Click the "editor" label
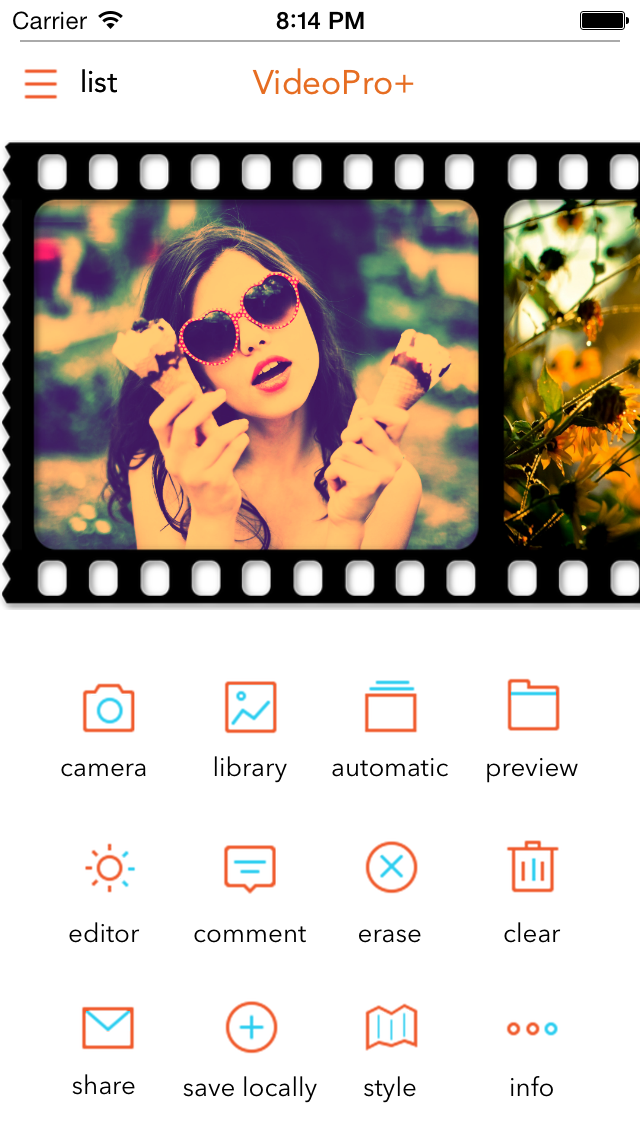The width and height of the screenshot is (640, 1136). pos(104,933)
